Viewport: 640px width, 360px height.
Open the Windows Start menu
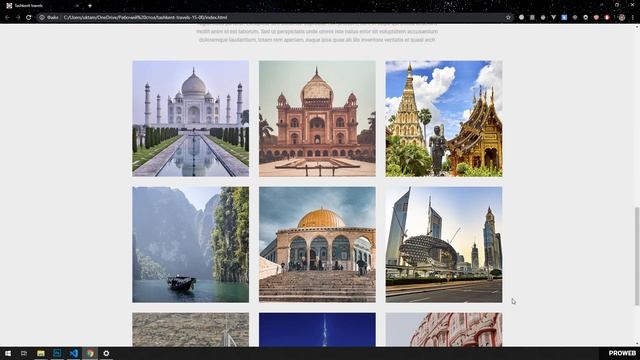click(x=8, y=353)
